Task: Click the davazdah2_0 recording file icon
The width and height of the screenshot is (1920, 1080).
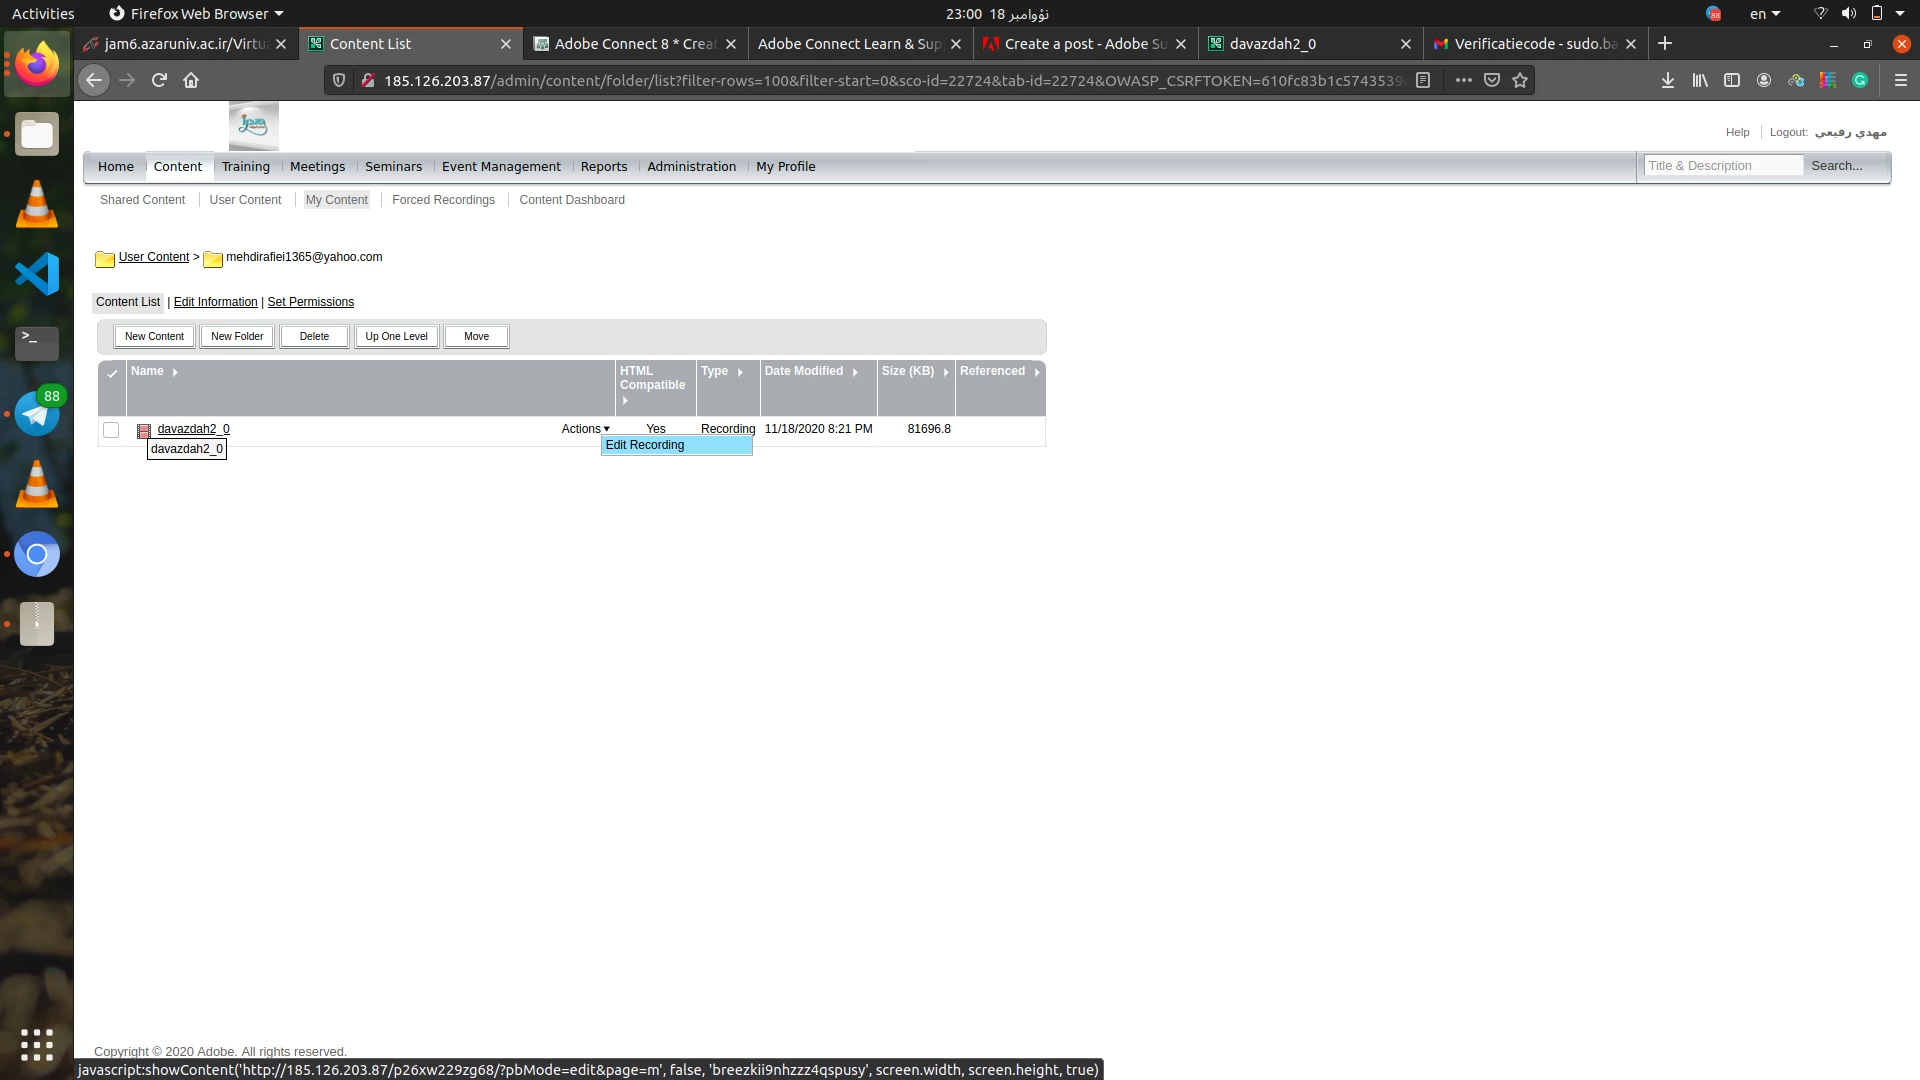Action: tap(144, 430)
